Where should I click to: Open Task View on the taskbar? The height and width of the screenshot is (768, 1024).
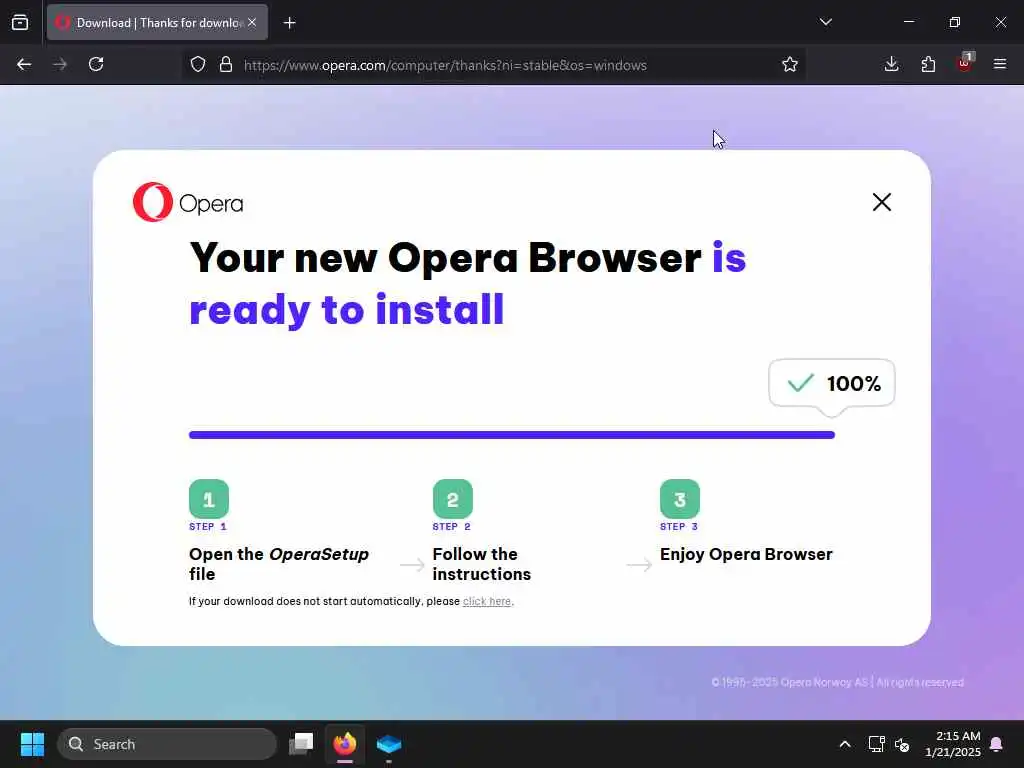[301, 744]
